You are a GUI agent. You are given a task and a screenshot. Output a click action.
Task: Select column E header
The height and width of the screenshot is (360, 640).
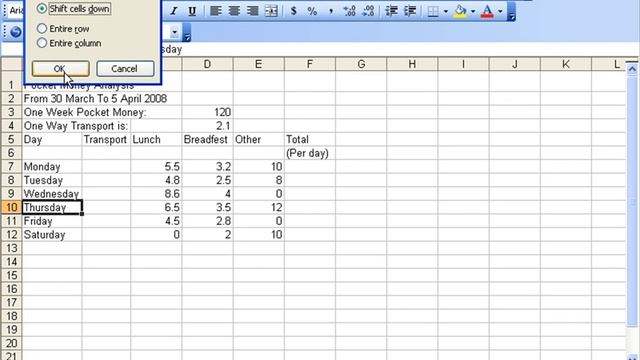click(258, 64)
